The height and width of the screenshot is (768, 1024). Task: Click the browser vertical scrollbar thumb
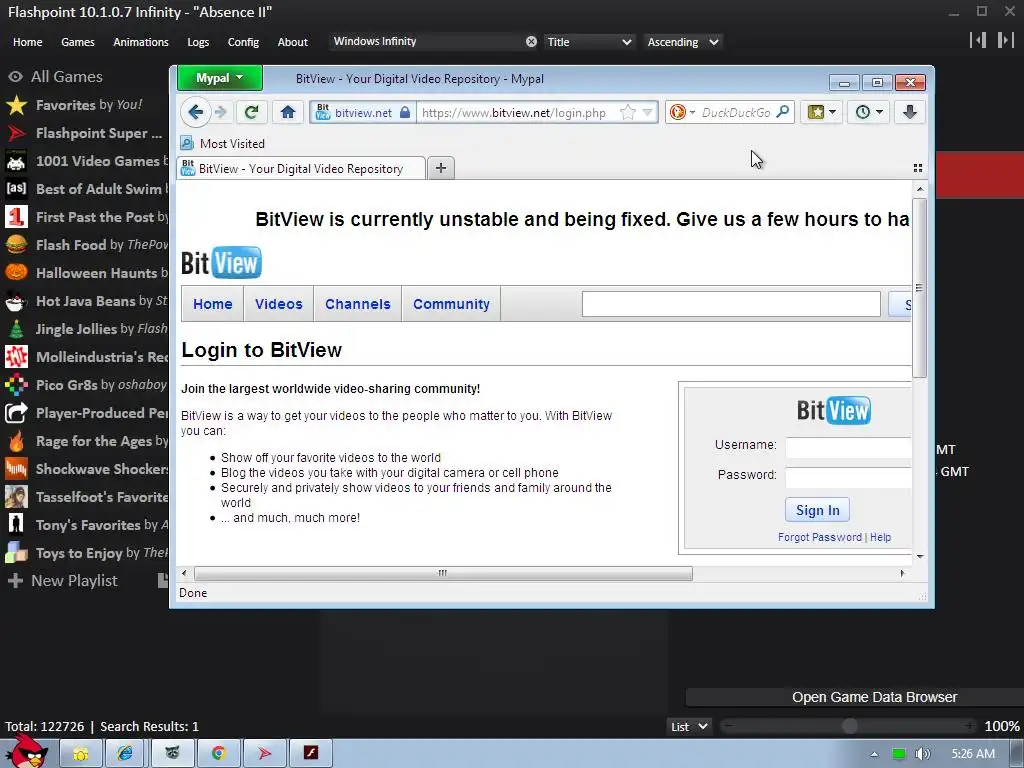pos(920,288)
